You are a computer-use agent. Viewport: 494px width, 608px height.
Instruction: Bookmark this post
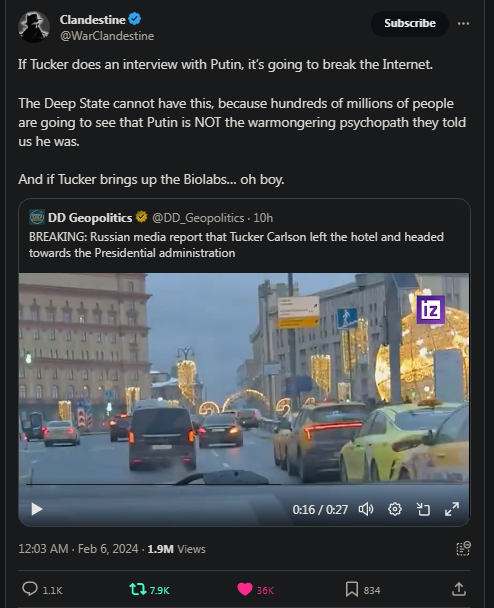pos(352,589)
